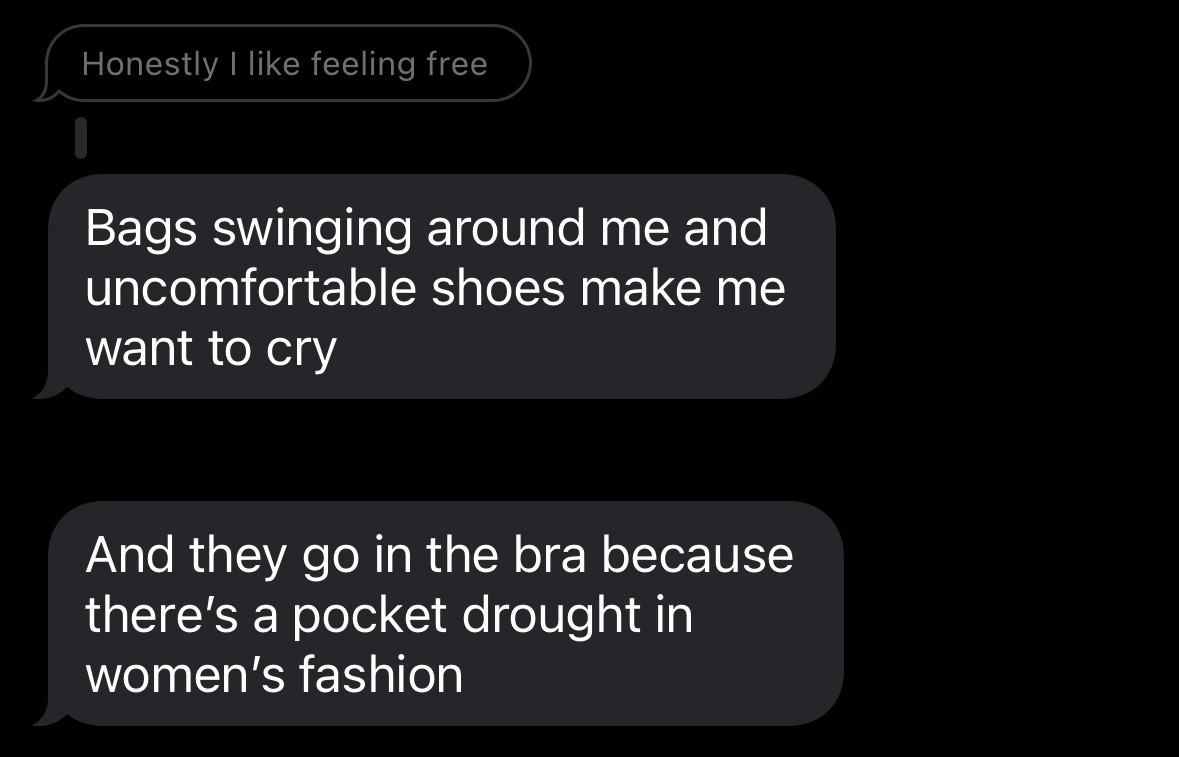Viewport: 1179px width, 757px height.
Task: Click the word 'pocket' in the second message
Action: click(x=369, y=616)
